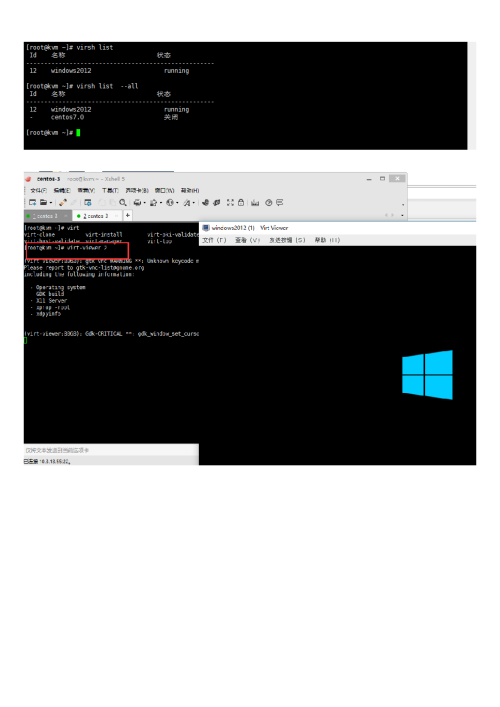Viewport: 500px width, 707px height.
Task: Open 文件(F) menu in Virt Viewer window
Action: point(214,240)
